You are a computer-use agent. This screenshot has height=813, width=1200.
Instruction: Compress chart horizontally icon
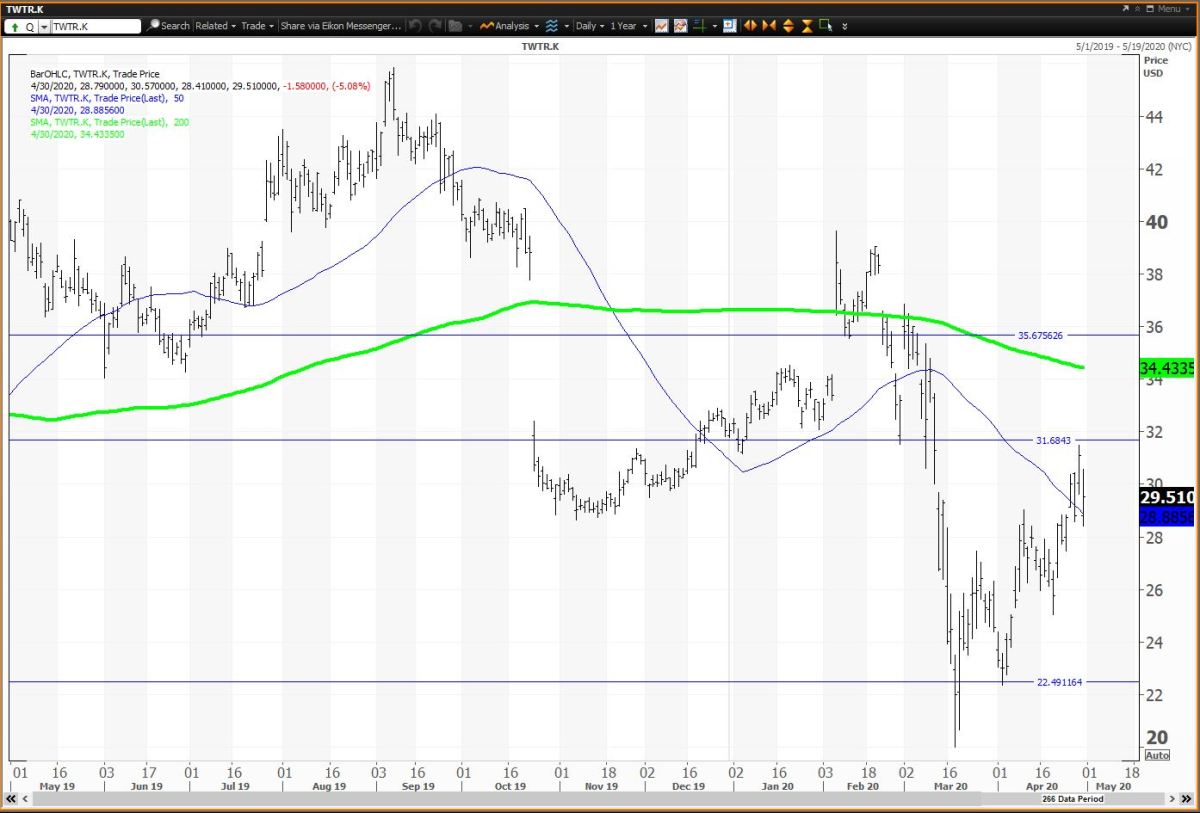[768, 26]
